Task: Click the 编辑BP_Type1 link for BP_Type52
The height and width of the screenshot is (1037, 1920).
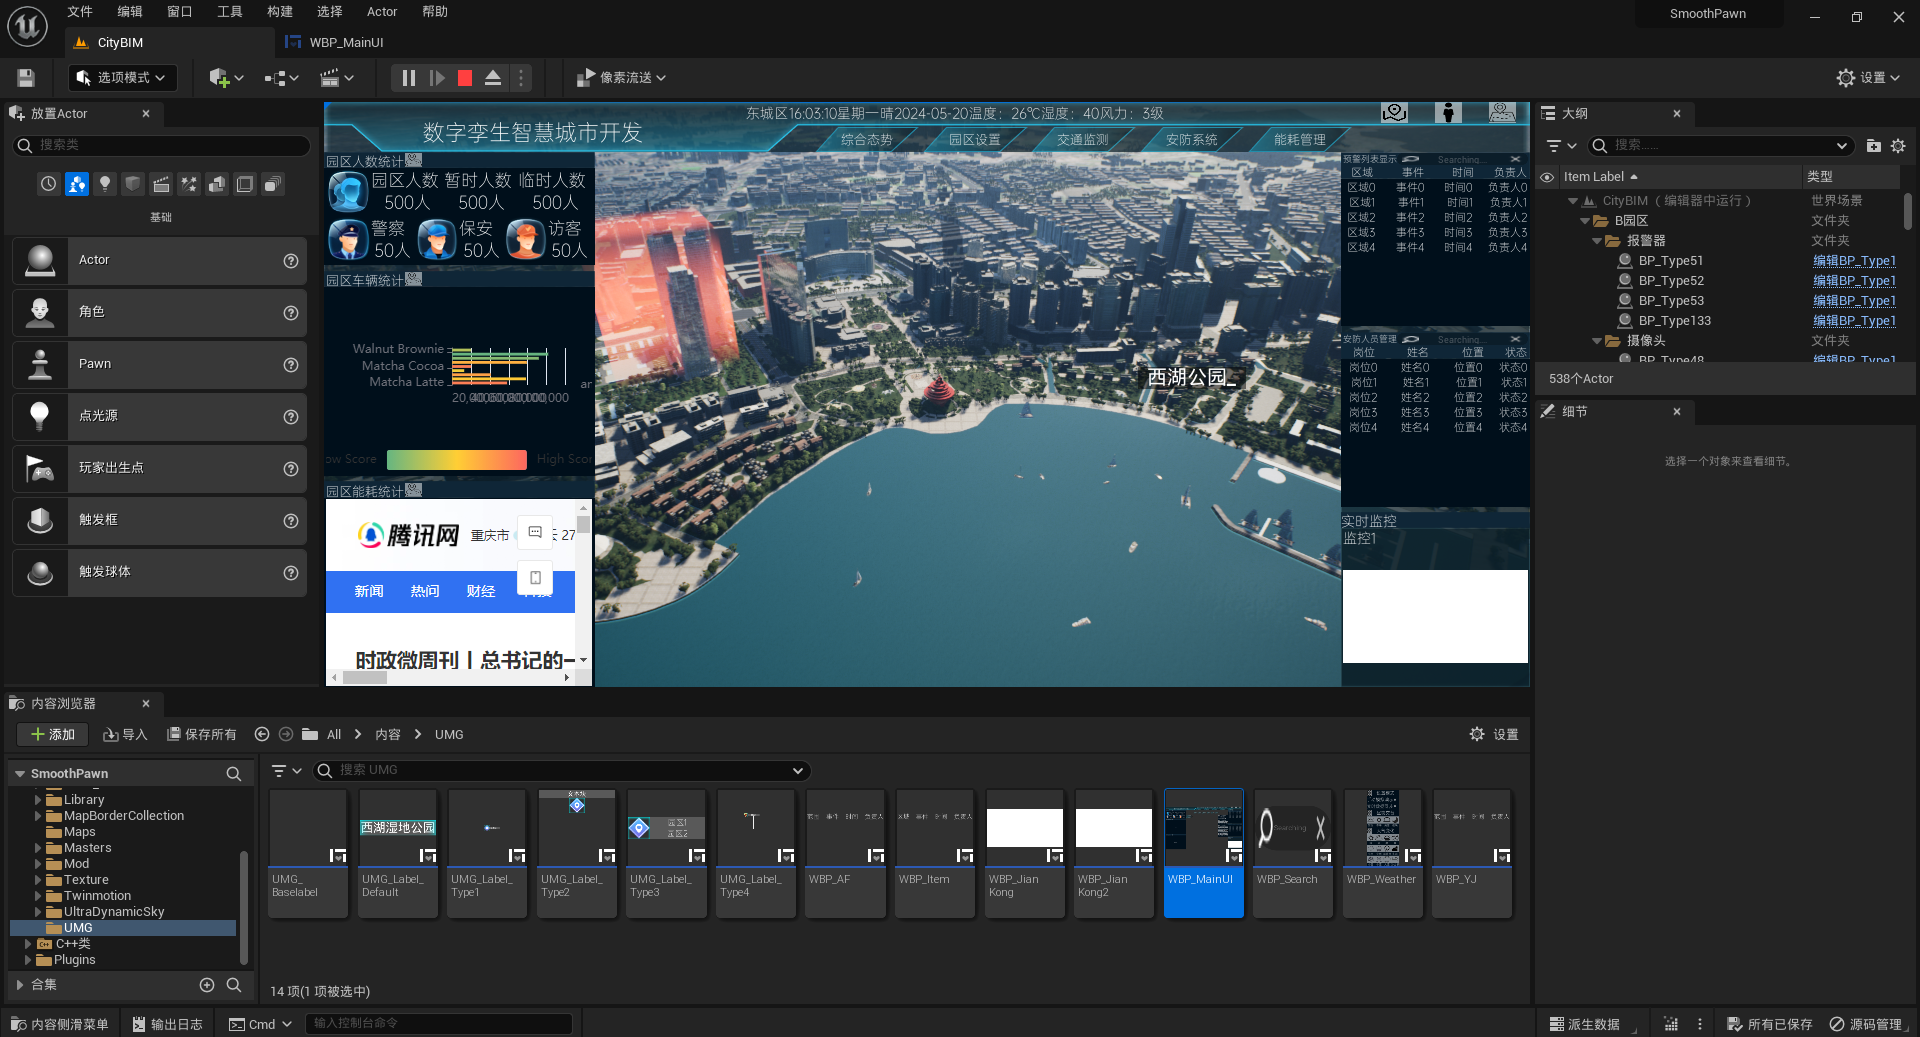Action: [x=1854, y=281]
